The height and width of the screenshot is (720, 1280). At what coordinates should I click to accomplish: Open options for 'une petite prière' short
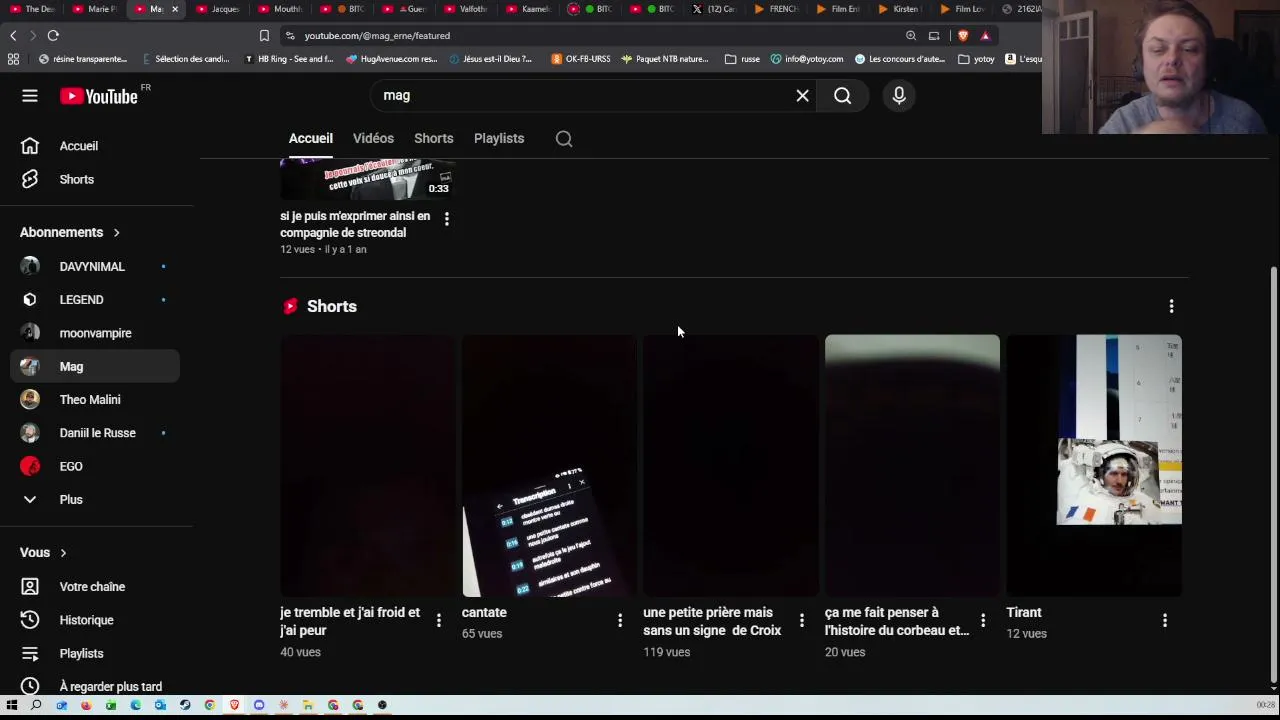(x=801, y=621)
